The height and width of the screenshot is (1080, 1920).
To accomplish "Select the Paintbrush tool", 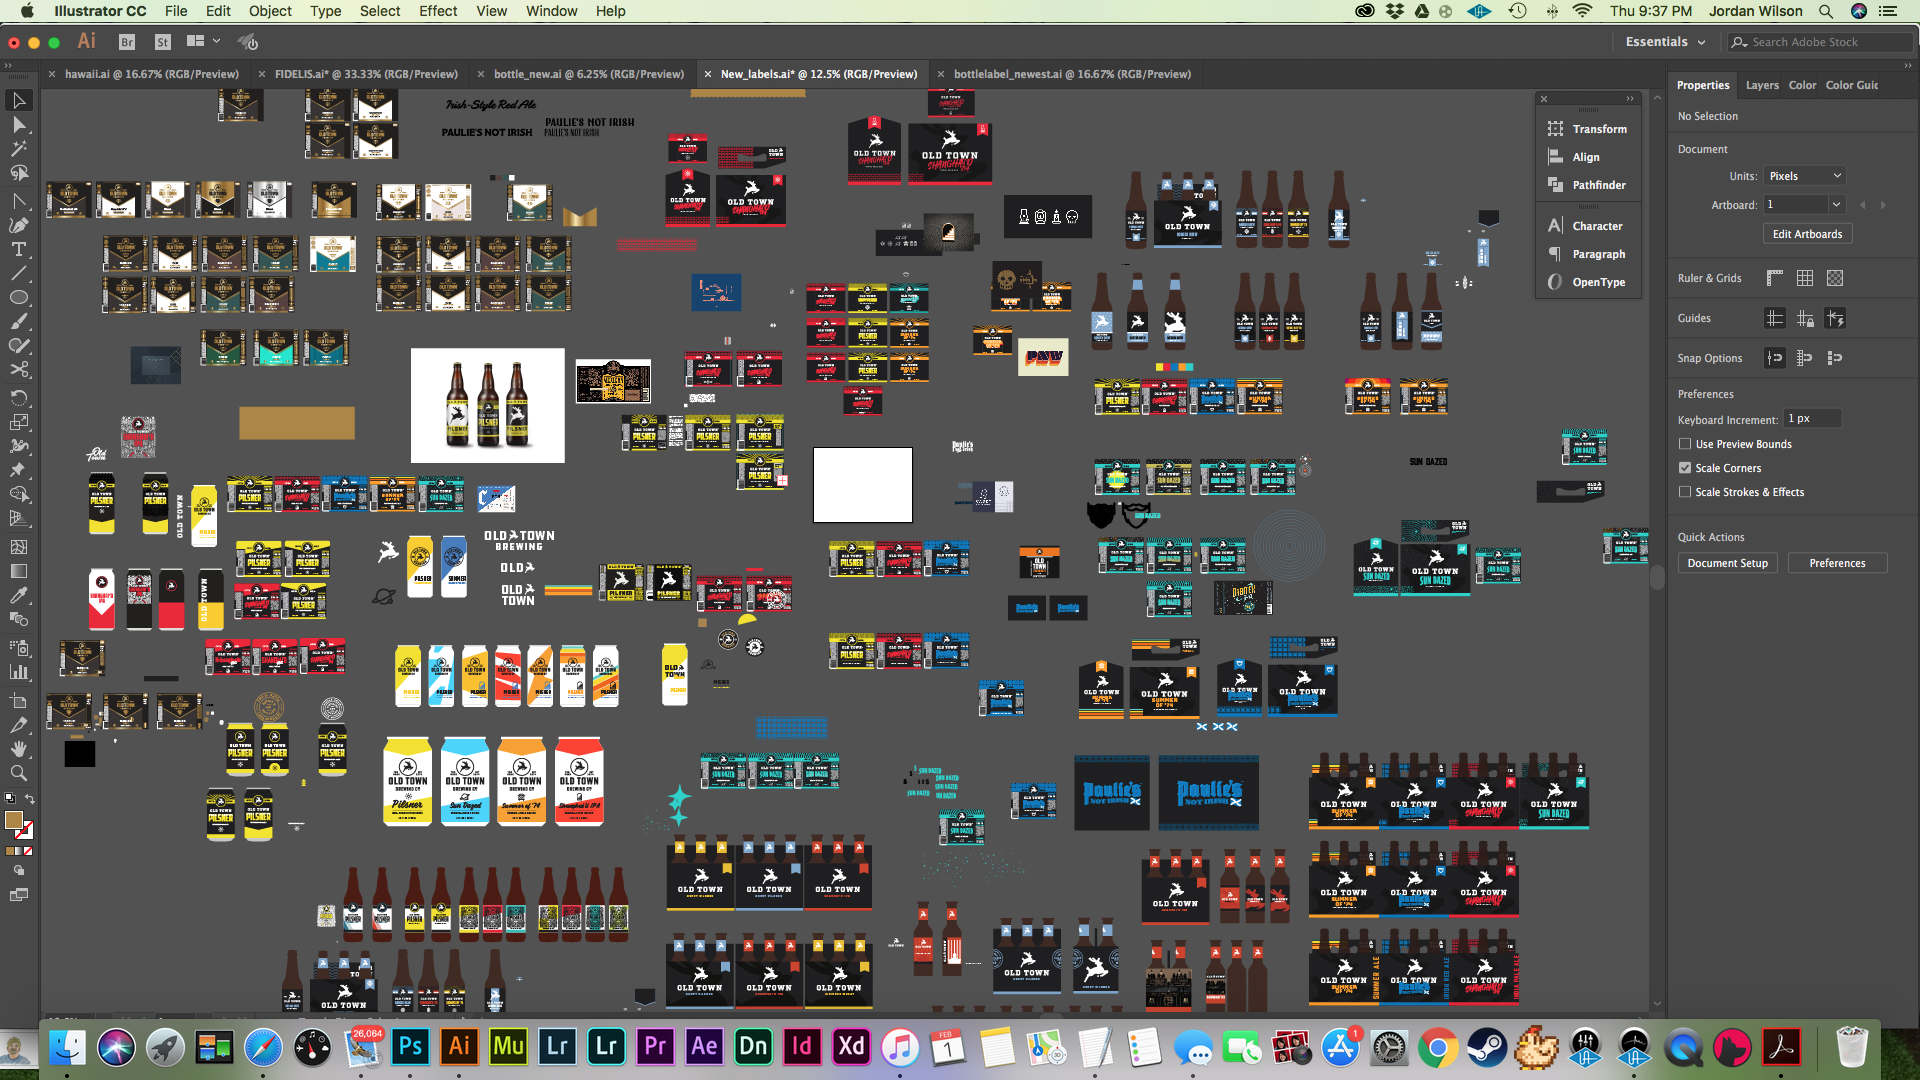I will pyautogui.click(x=18, y=321).
